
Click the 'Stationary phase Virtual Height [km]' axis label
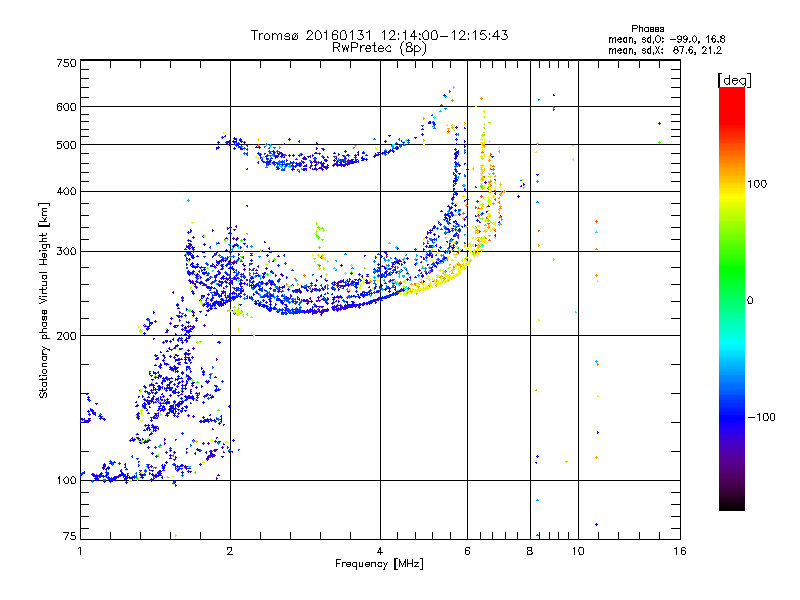[44, 300]
